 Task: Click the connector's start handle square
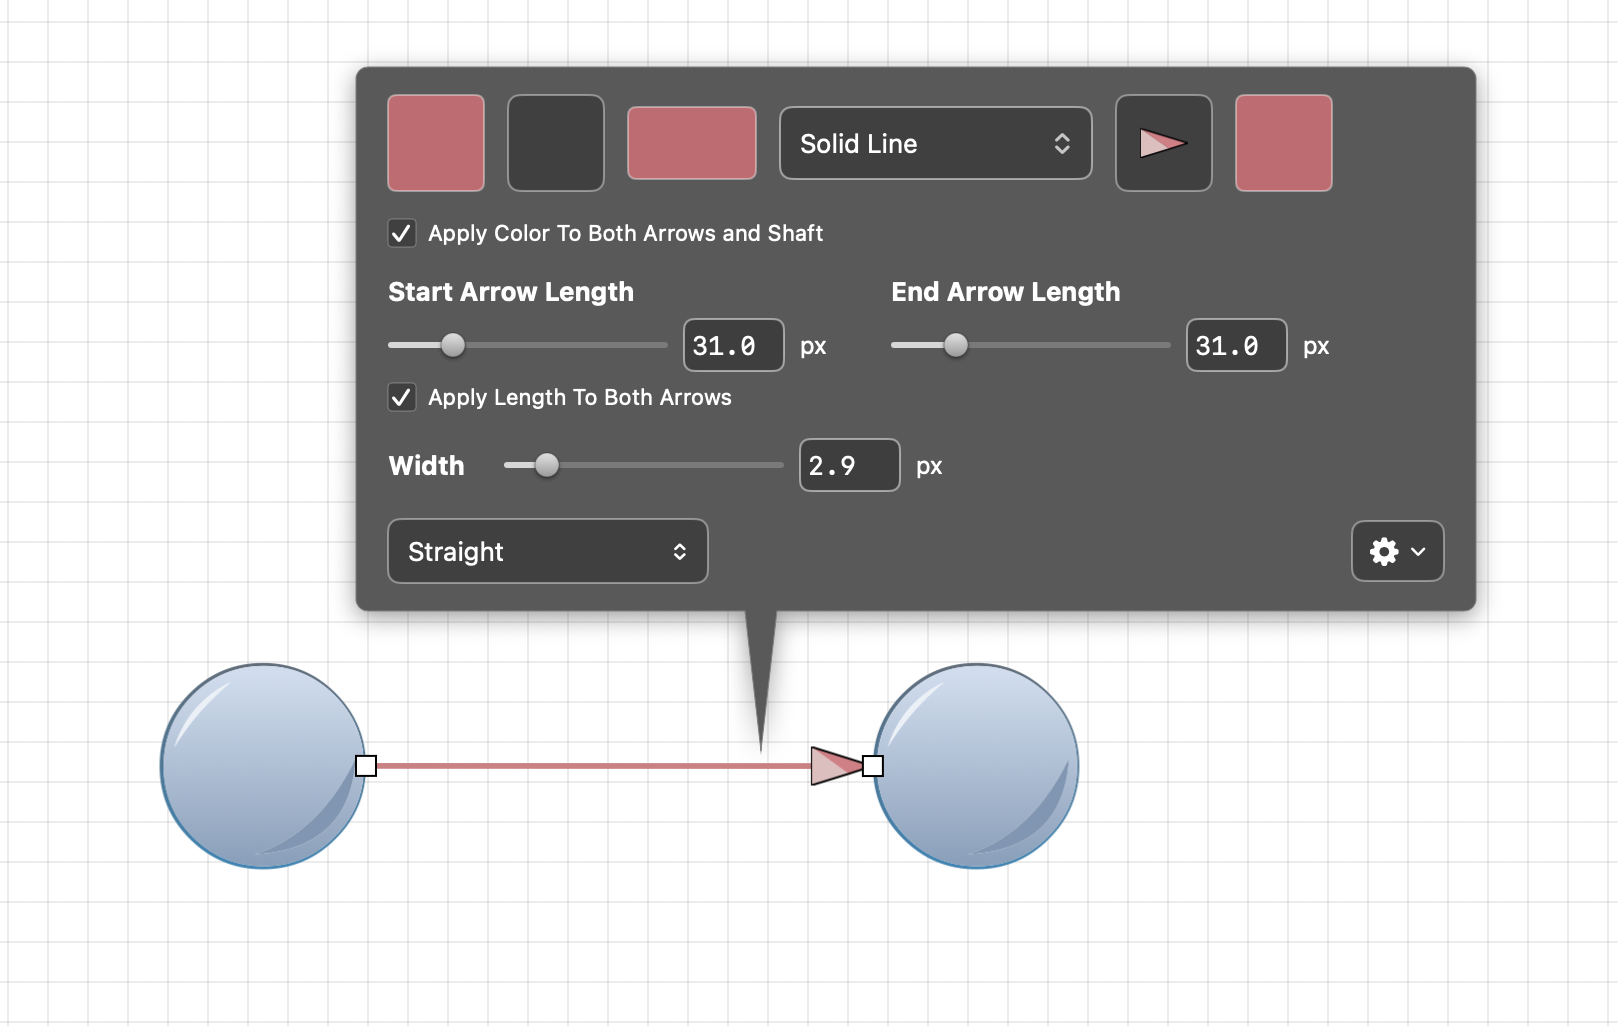tap(366, 766)
